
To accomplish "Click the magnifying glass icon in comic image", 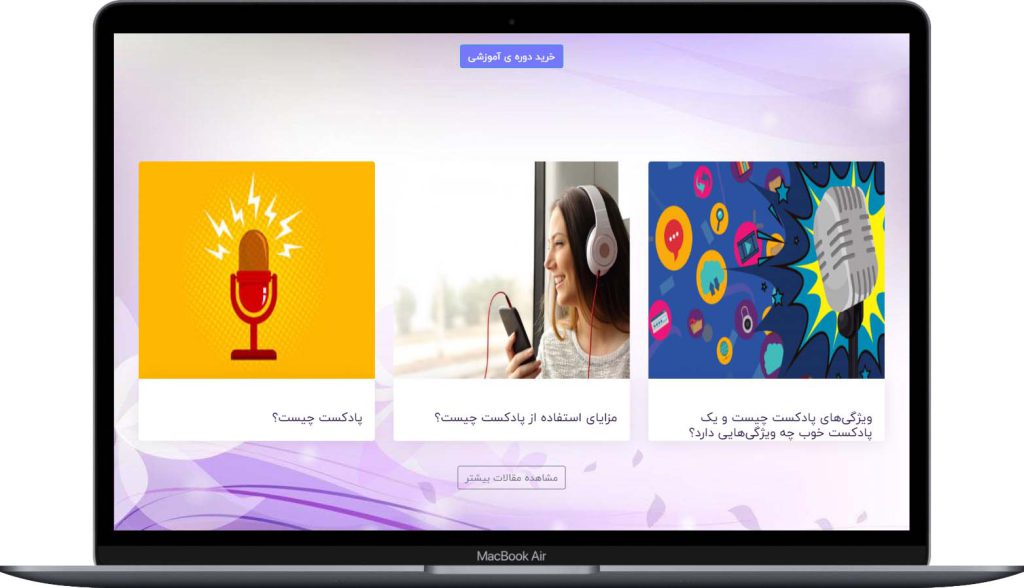I will (x=719, y=216).
